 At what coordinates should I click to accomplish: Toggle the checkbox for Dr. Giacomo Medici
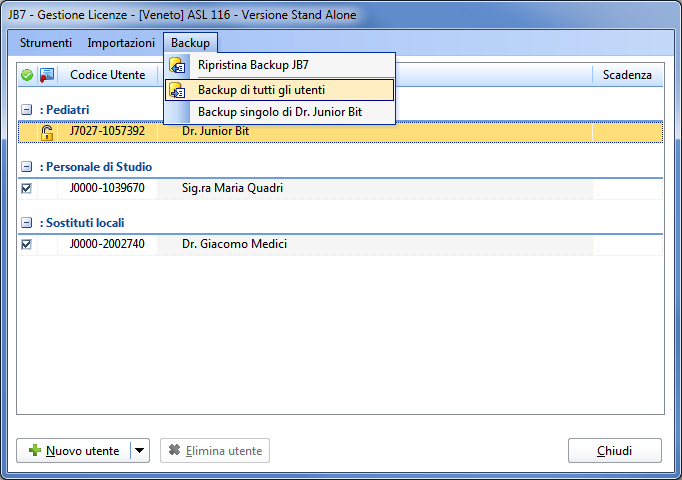27,244
